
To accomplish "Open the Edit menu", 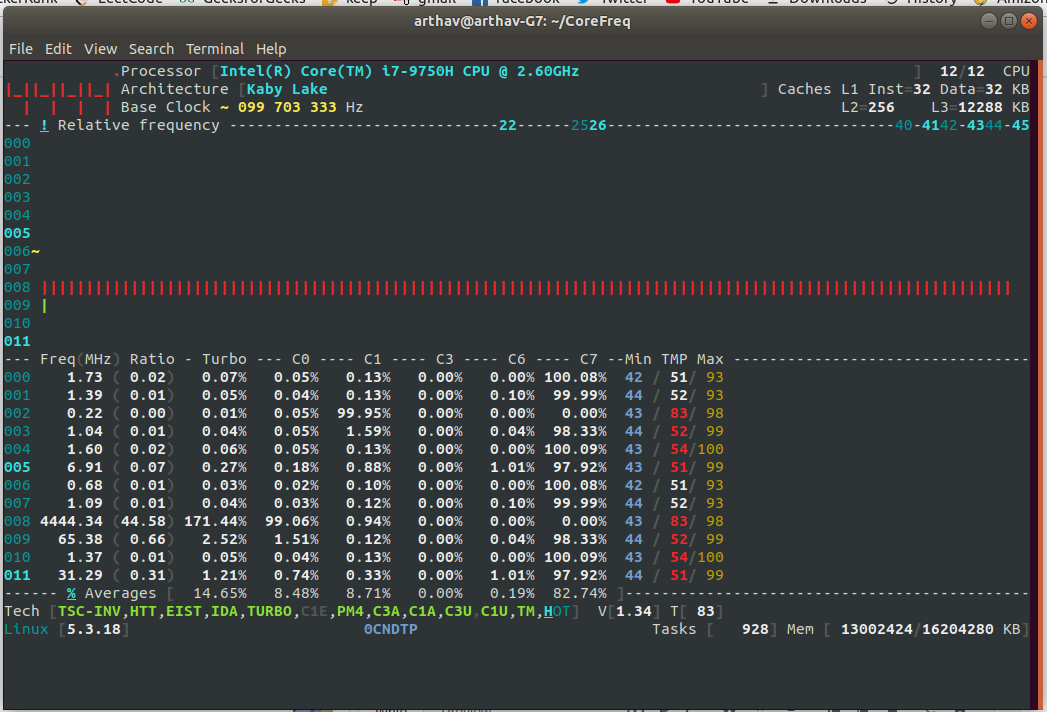I will click(58, 49).
